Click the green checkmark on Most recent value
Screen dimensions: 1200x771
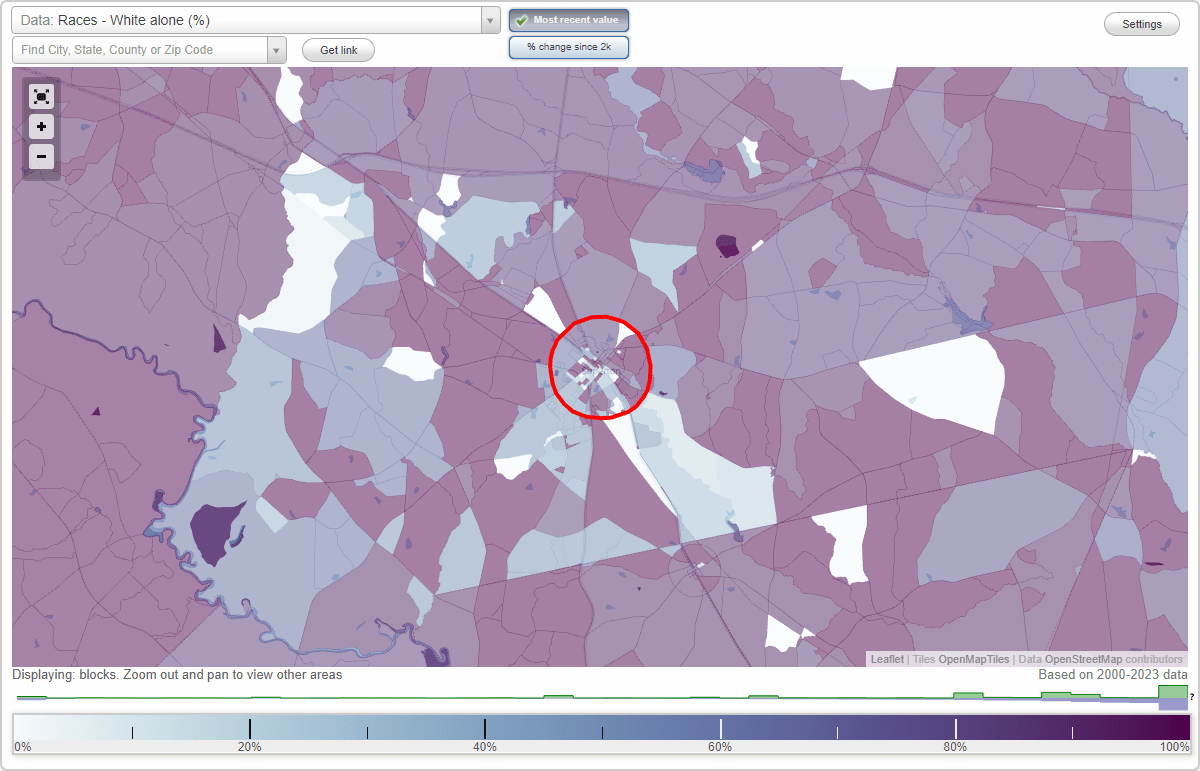click(523, 19)
